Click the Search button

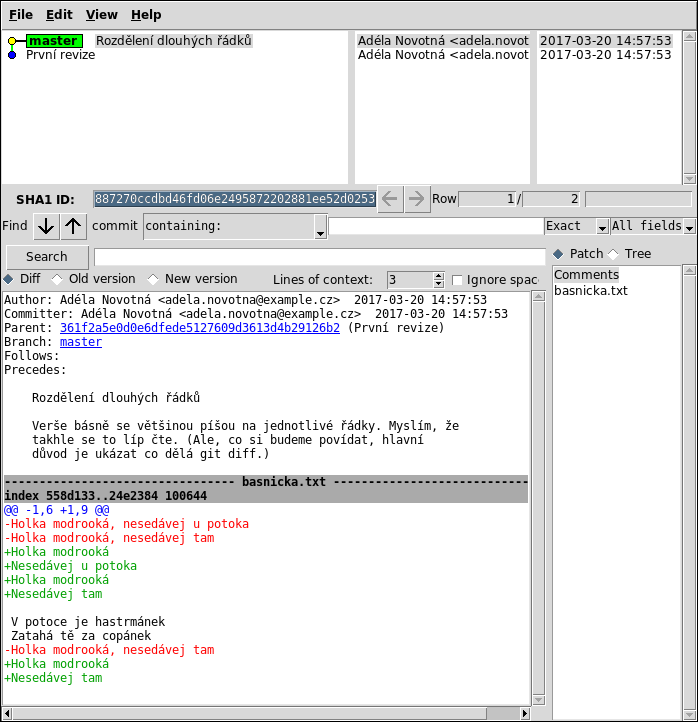pos(47,257)
